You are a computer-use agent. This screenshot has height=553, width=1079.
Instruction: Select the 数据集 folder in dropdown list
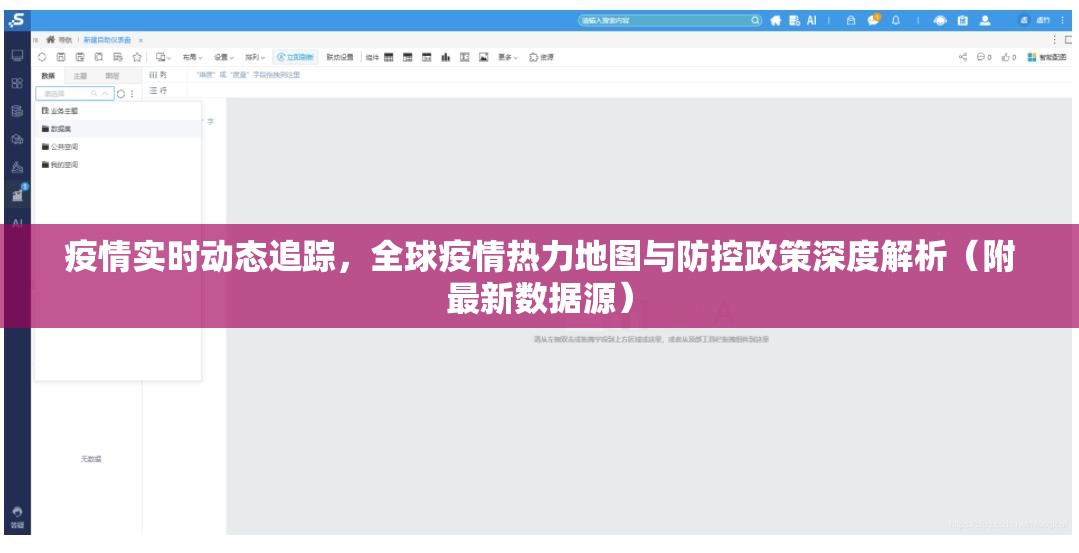pyautogui.click(x=60, y=129)
